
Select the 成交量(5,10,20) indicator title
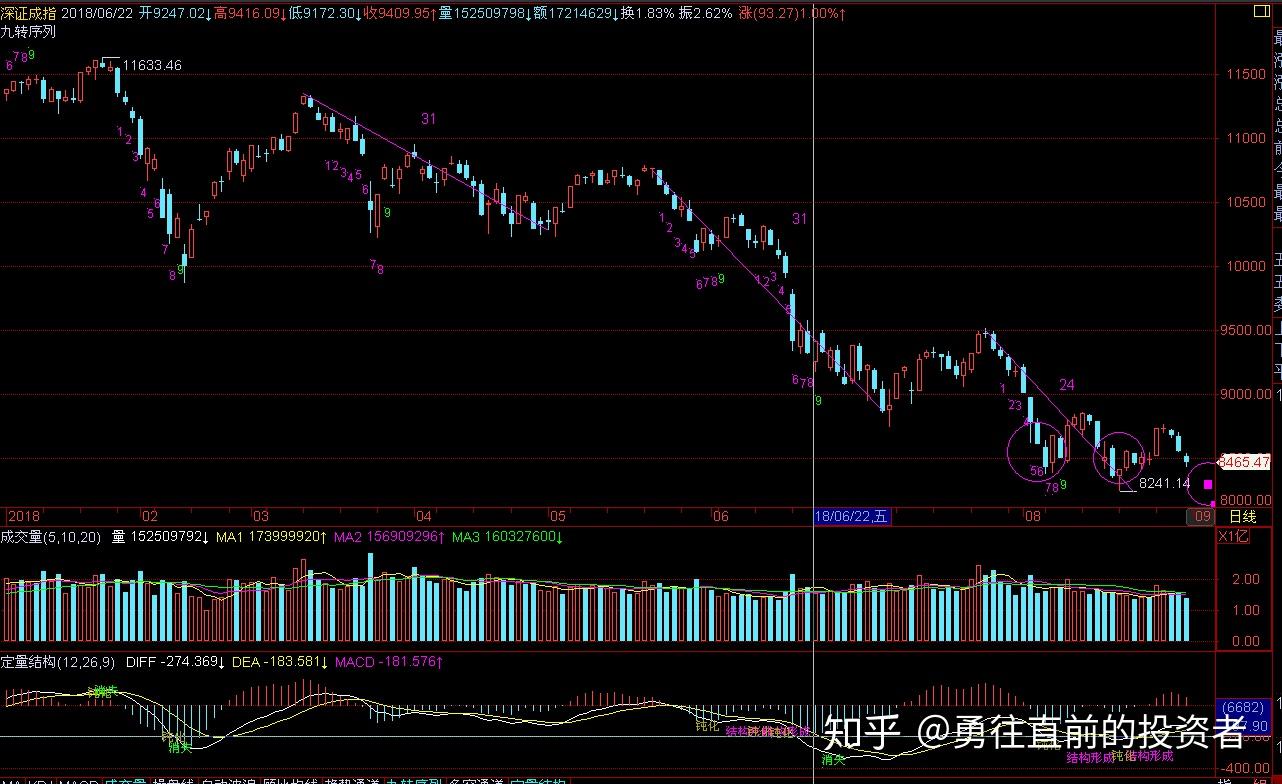tap(51, 537)
